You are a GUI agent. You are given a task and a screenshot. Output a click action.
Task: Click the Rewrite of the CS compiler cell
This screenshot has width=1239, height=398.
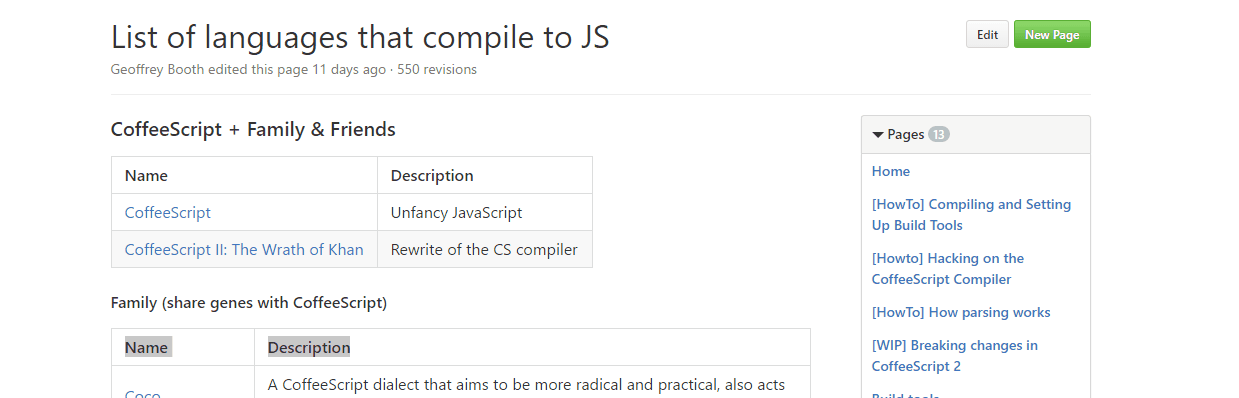(x=485, y=249)
